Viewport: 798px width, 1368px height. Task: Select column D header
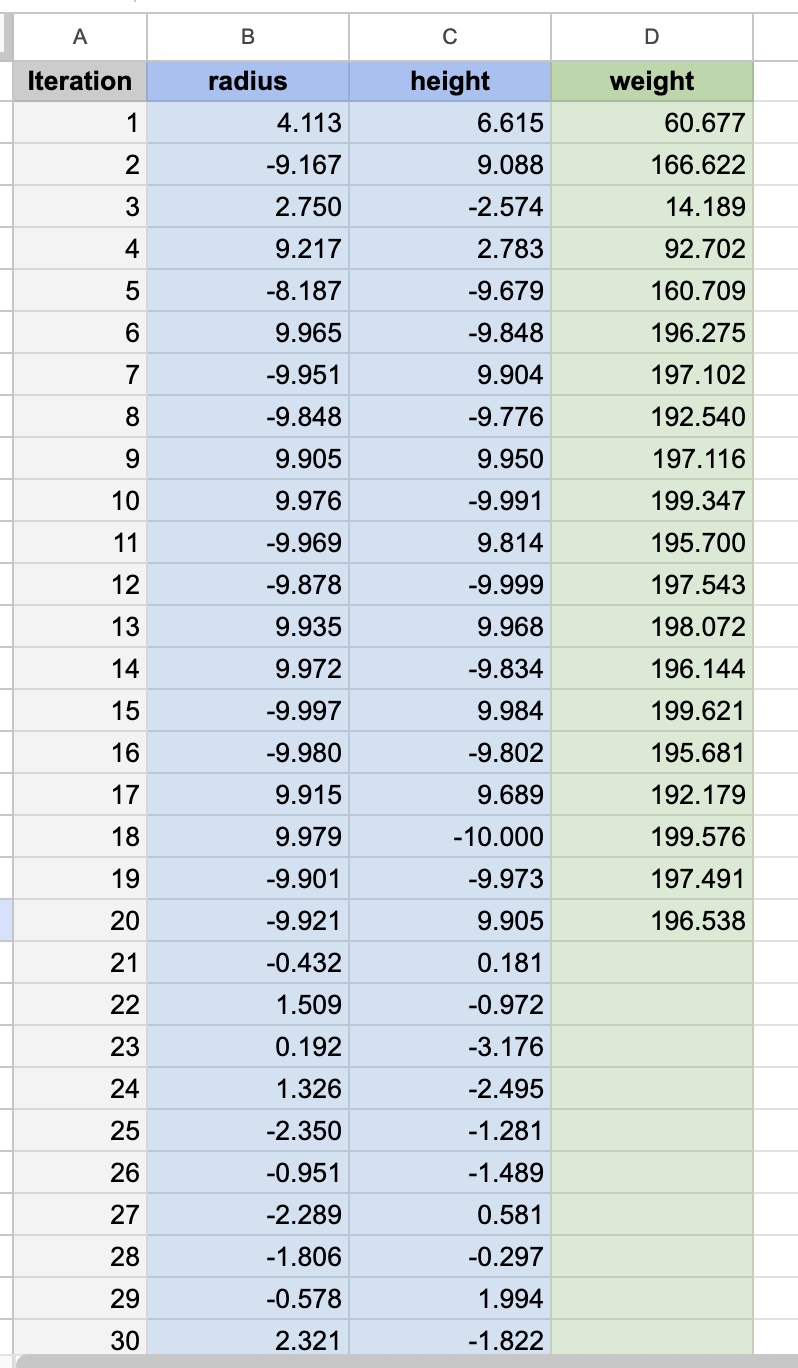point(652,37)
